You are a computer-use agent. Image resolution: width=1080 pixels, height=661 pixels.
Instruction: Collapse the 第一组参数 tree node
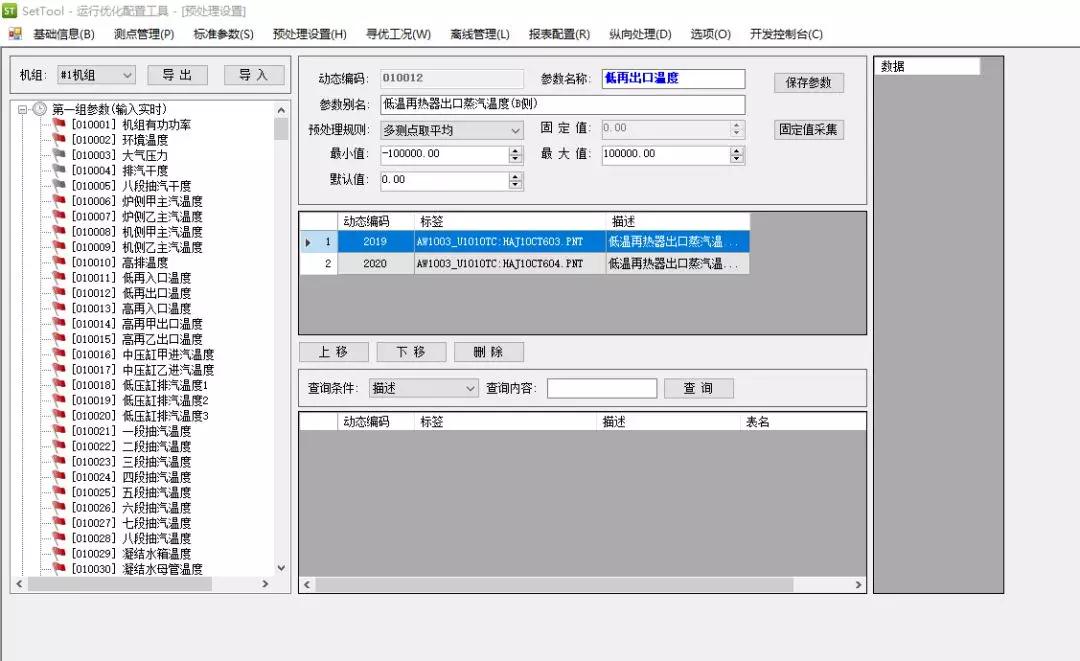(x=22, y=109)
